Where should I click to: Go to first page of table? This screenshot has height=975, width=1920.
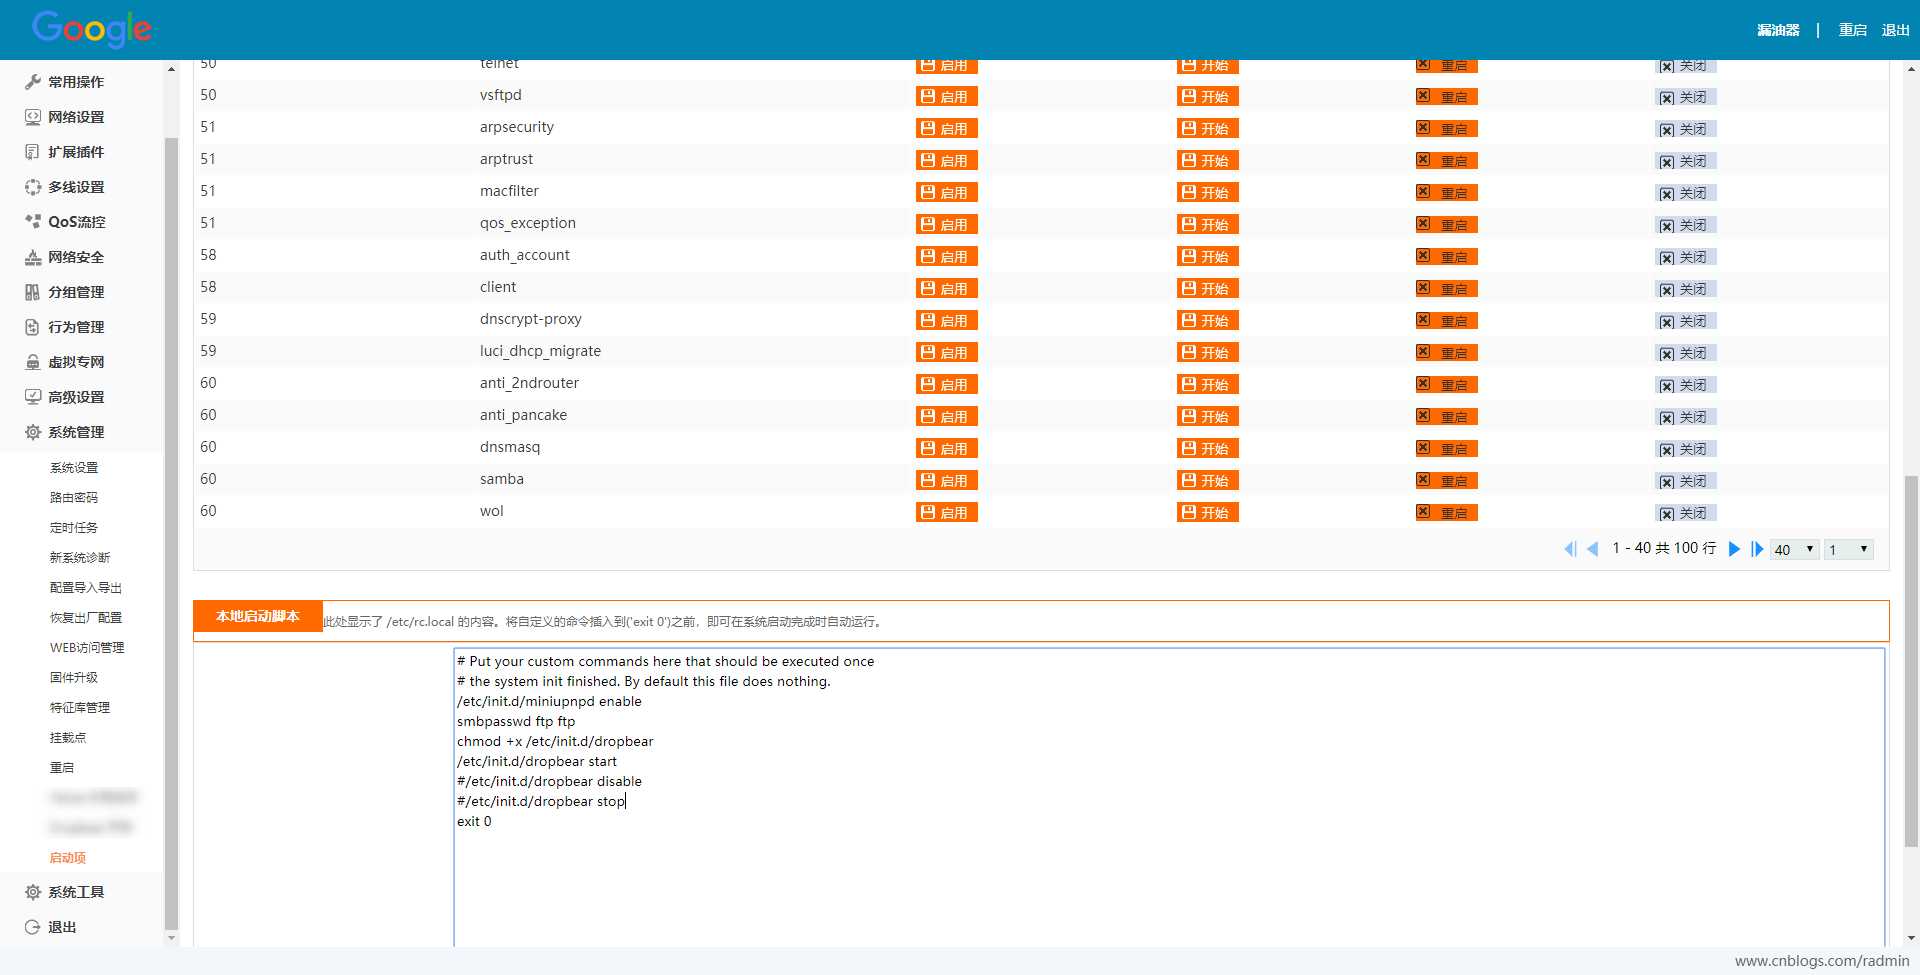1570,549
